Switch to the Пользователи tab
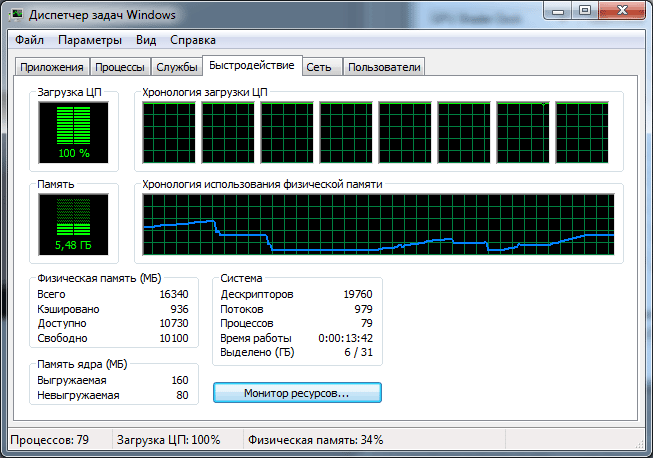 [384, 67]
